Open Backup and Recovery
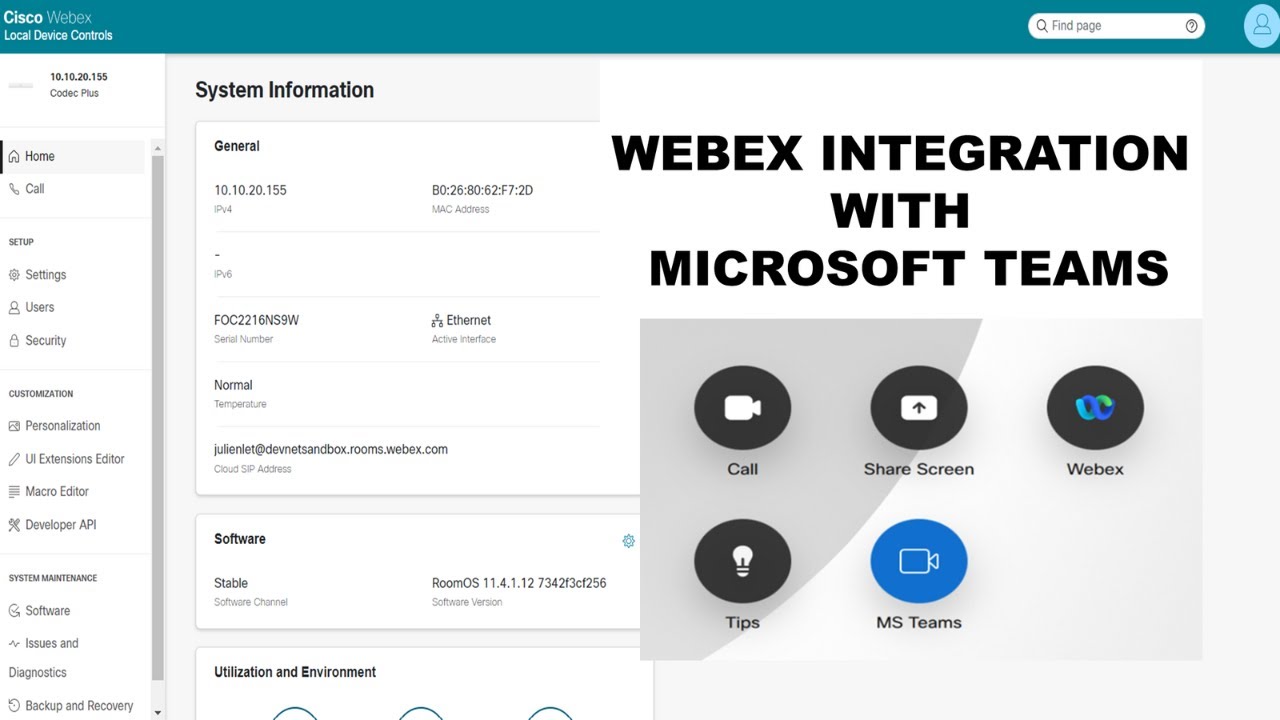This screenshot has height=720, width=1280. click(x=73, y=706)
